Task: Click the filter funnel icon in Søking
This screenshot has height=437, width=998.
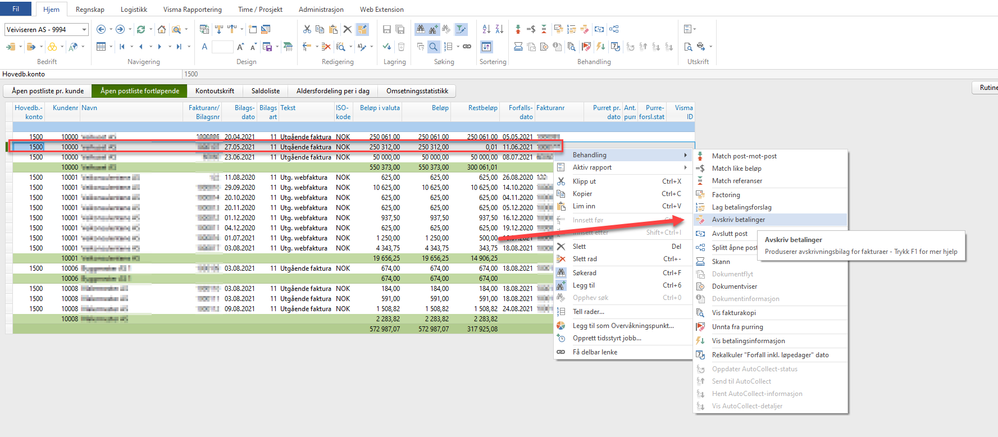Action: [x=461, y=29]
